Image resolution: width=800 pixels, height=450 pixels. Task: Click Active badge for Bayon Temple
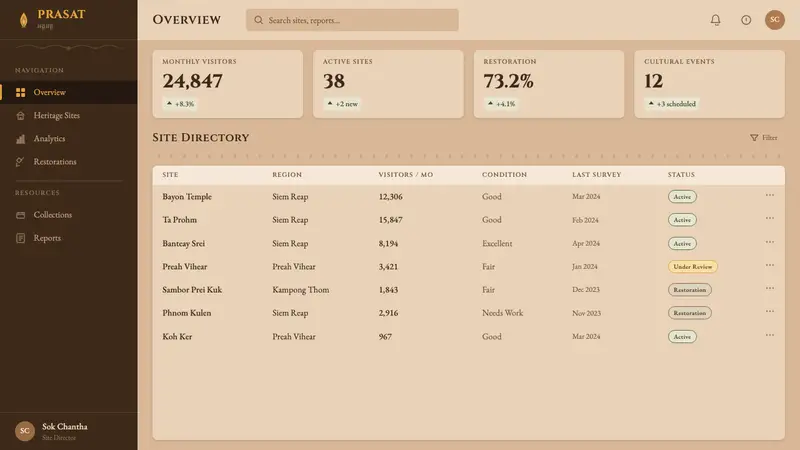(x=682, y=196)
